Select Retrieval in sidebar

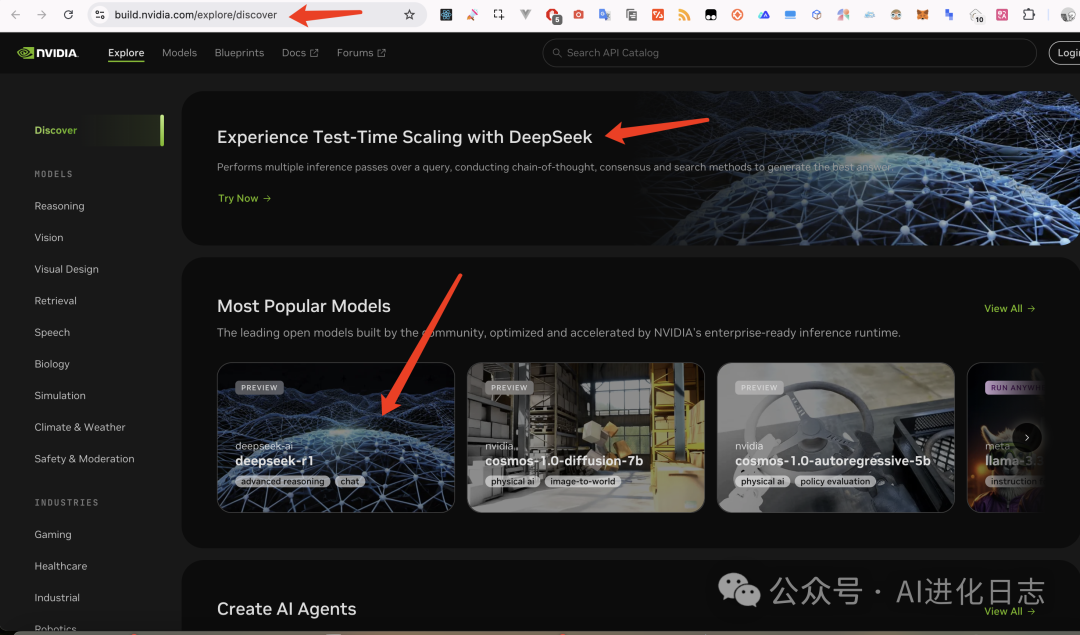point(55,301)
